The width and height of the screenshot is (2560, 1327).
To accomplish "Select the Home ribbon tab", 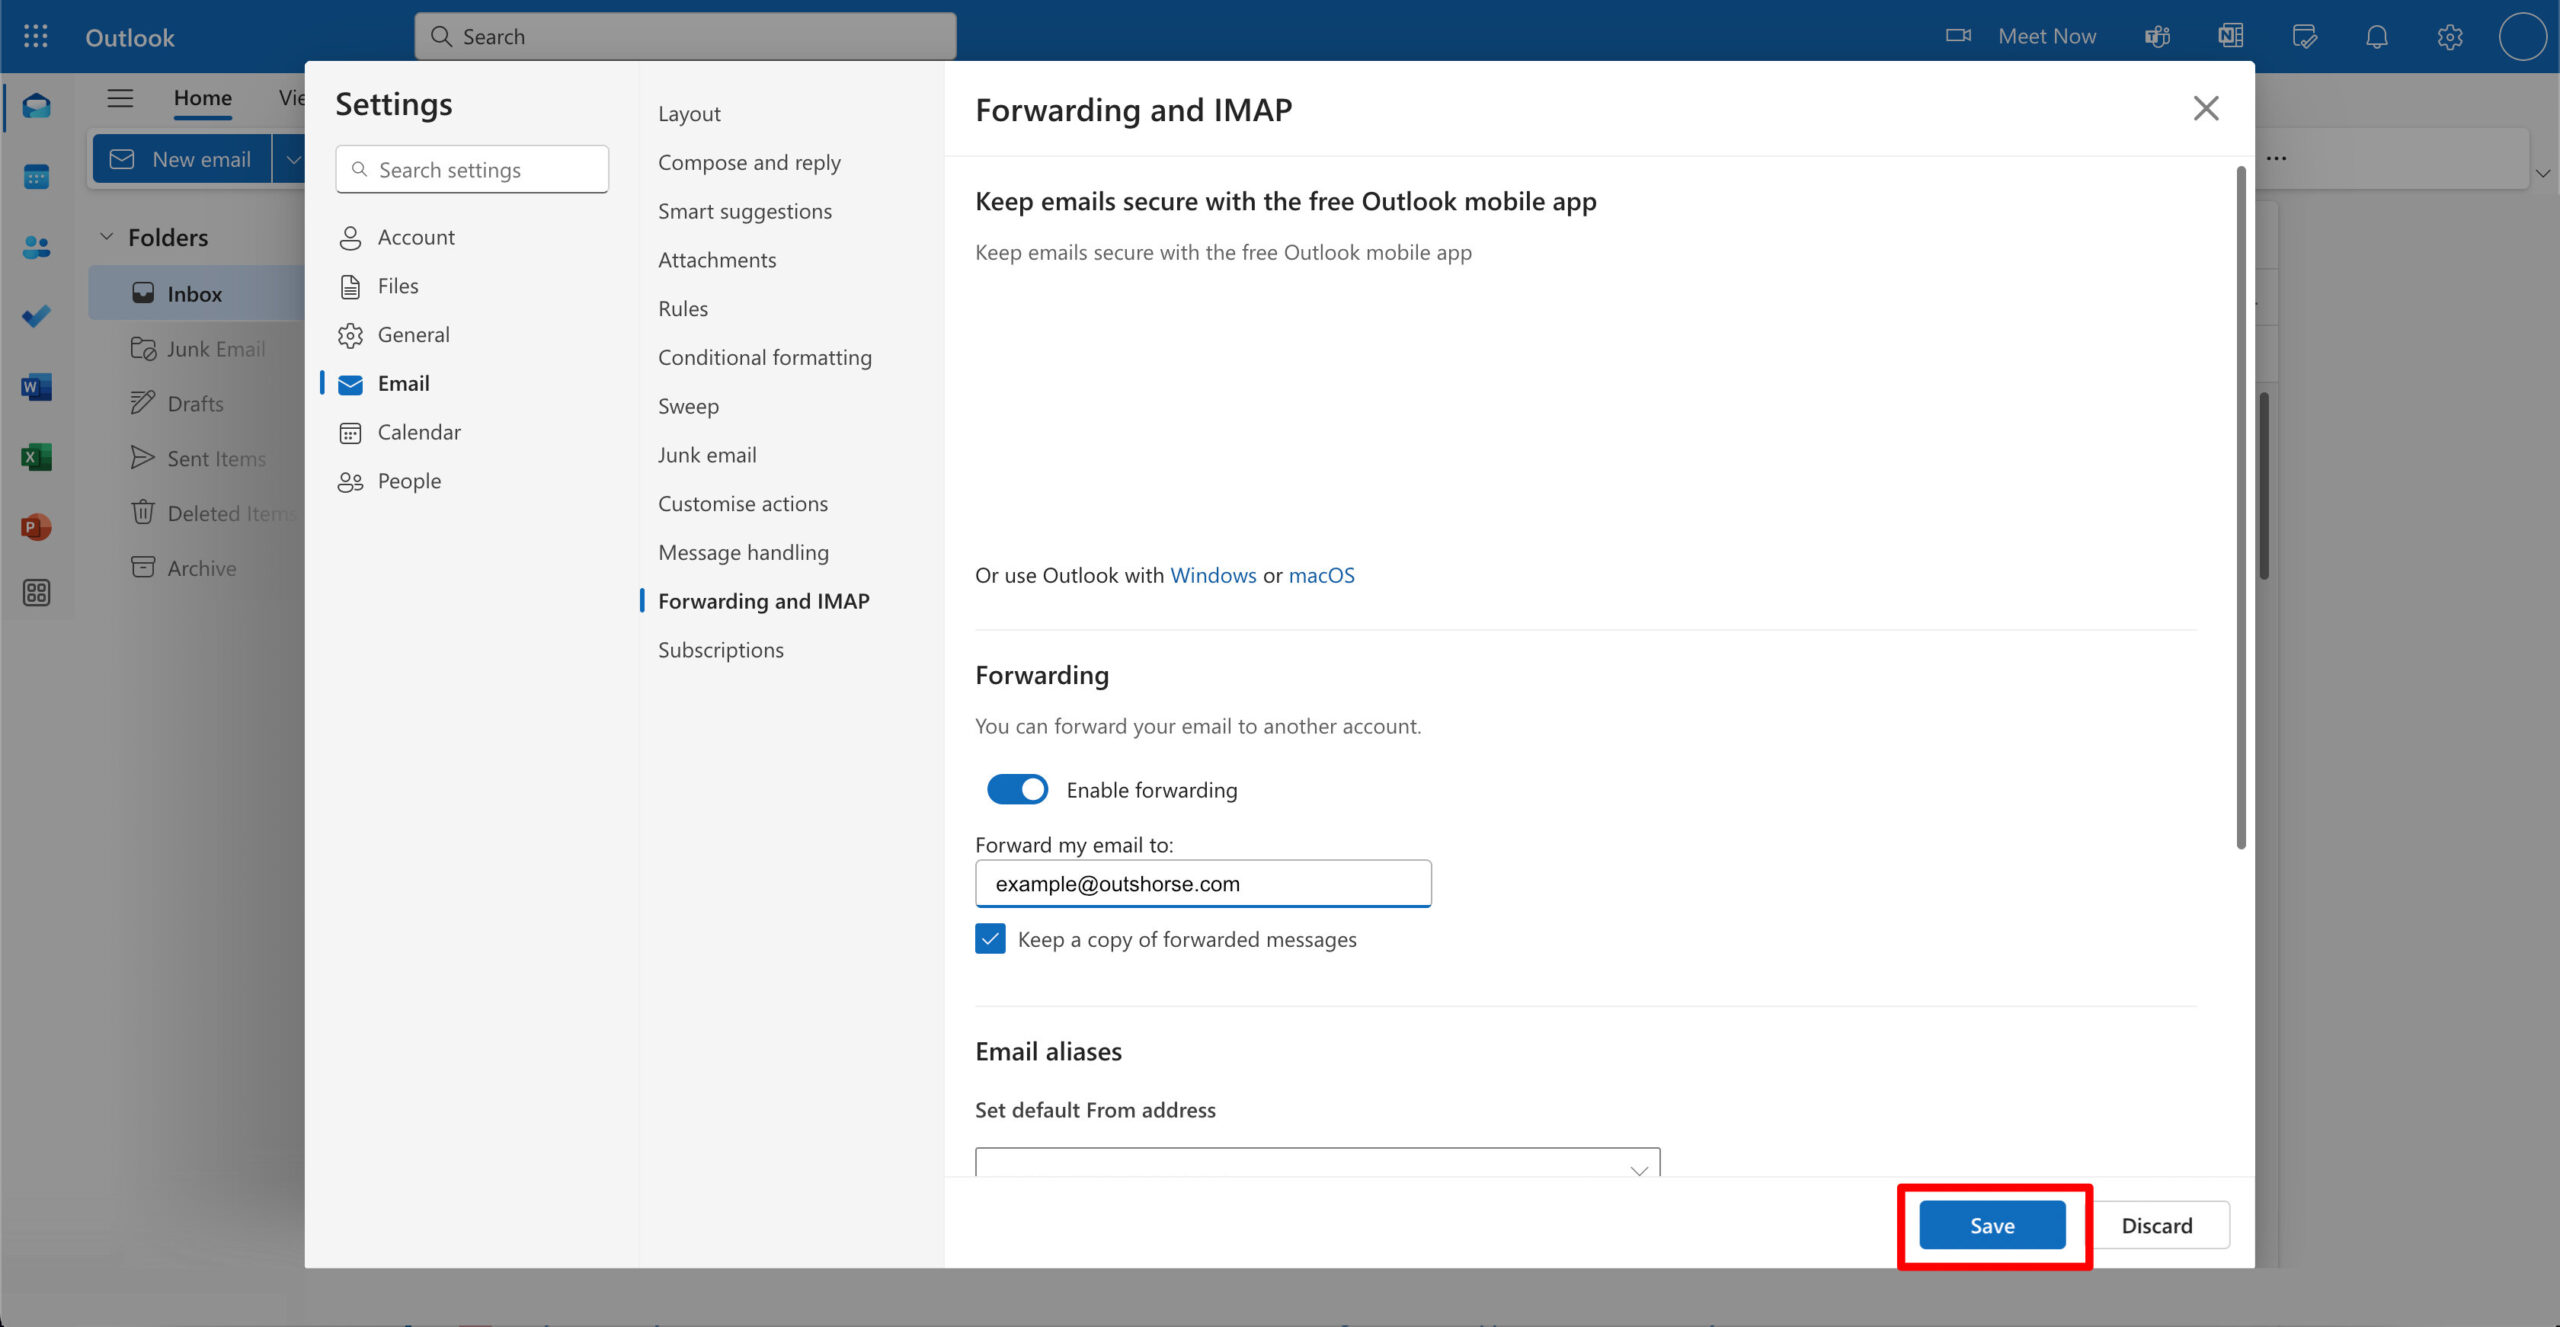I will (203, 98).
